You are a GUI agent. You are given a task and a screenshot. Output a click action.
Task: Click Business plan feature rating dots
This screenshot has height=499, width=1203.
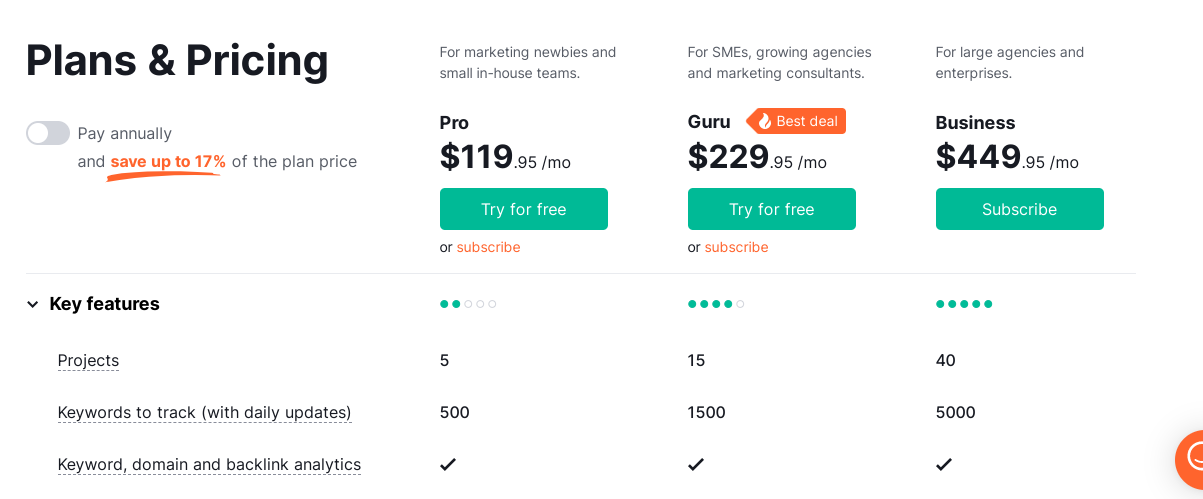(x=964, y=304)
